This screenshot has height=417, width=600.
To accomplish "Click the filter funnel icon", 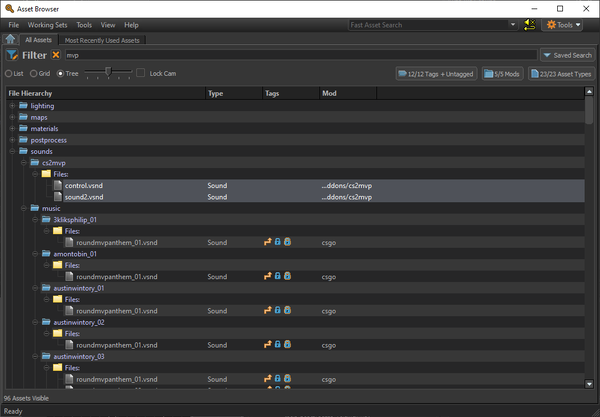I will tap(12, 55).
